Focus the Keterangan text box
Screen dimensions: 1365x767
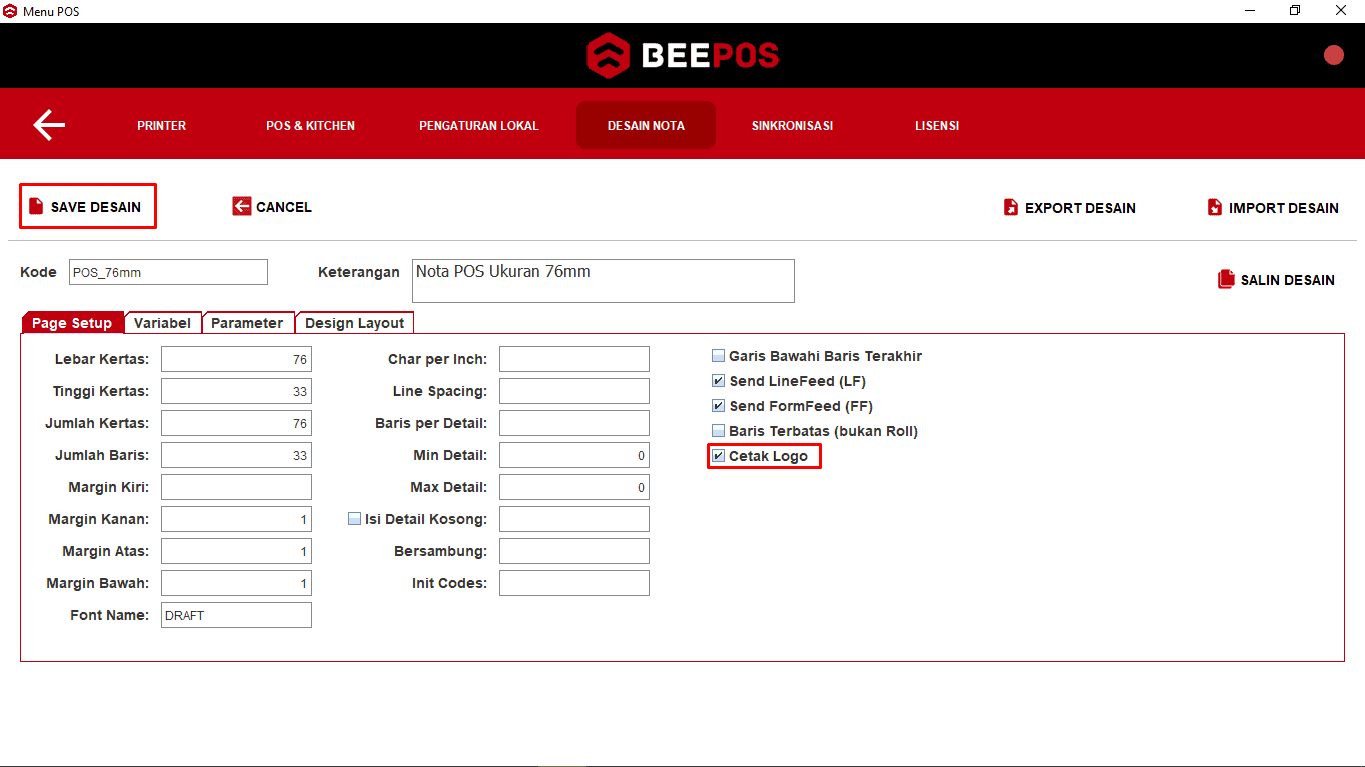(602, 281)
